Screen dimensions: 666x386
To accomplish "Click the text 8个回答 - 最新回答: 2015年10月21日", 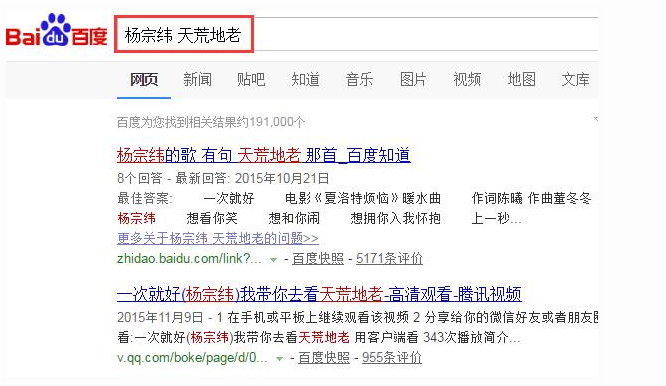I will 223,178.
